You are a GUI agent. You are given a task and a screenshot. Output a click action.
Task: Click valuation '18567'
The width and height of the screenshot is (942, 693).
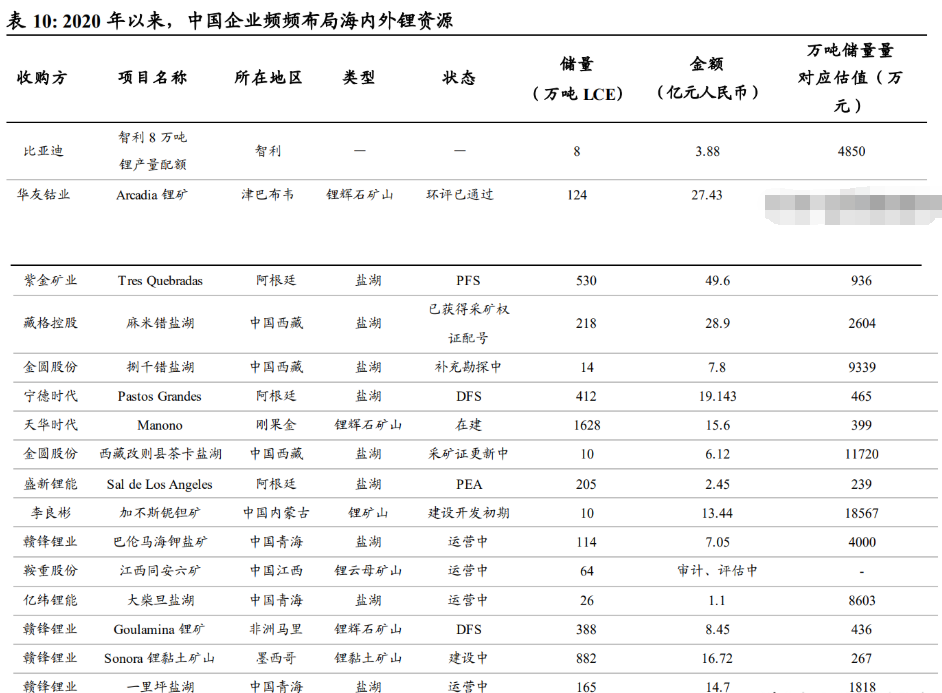[861, 513]
